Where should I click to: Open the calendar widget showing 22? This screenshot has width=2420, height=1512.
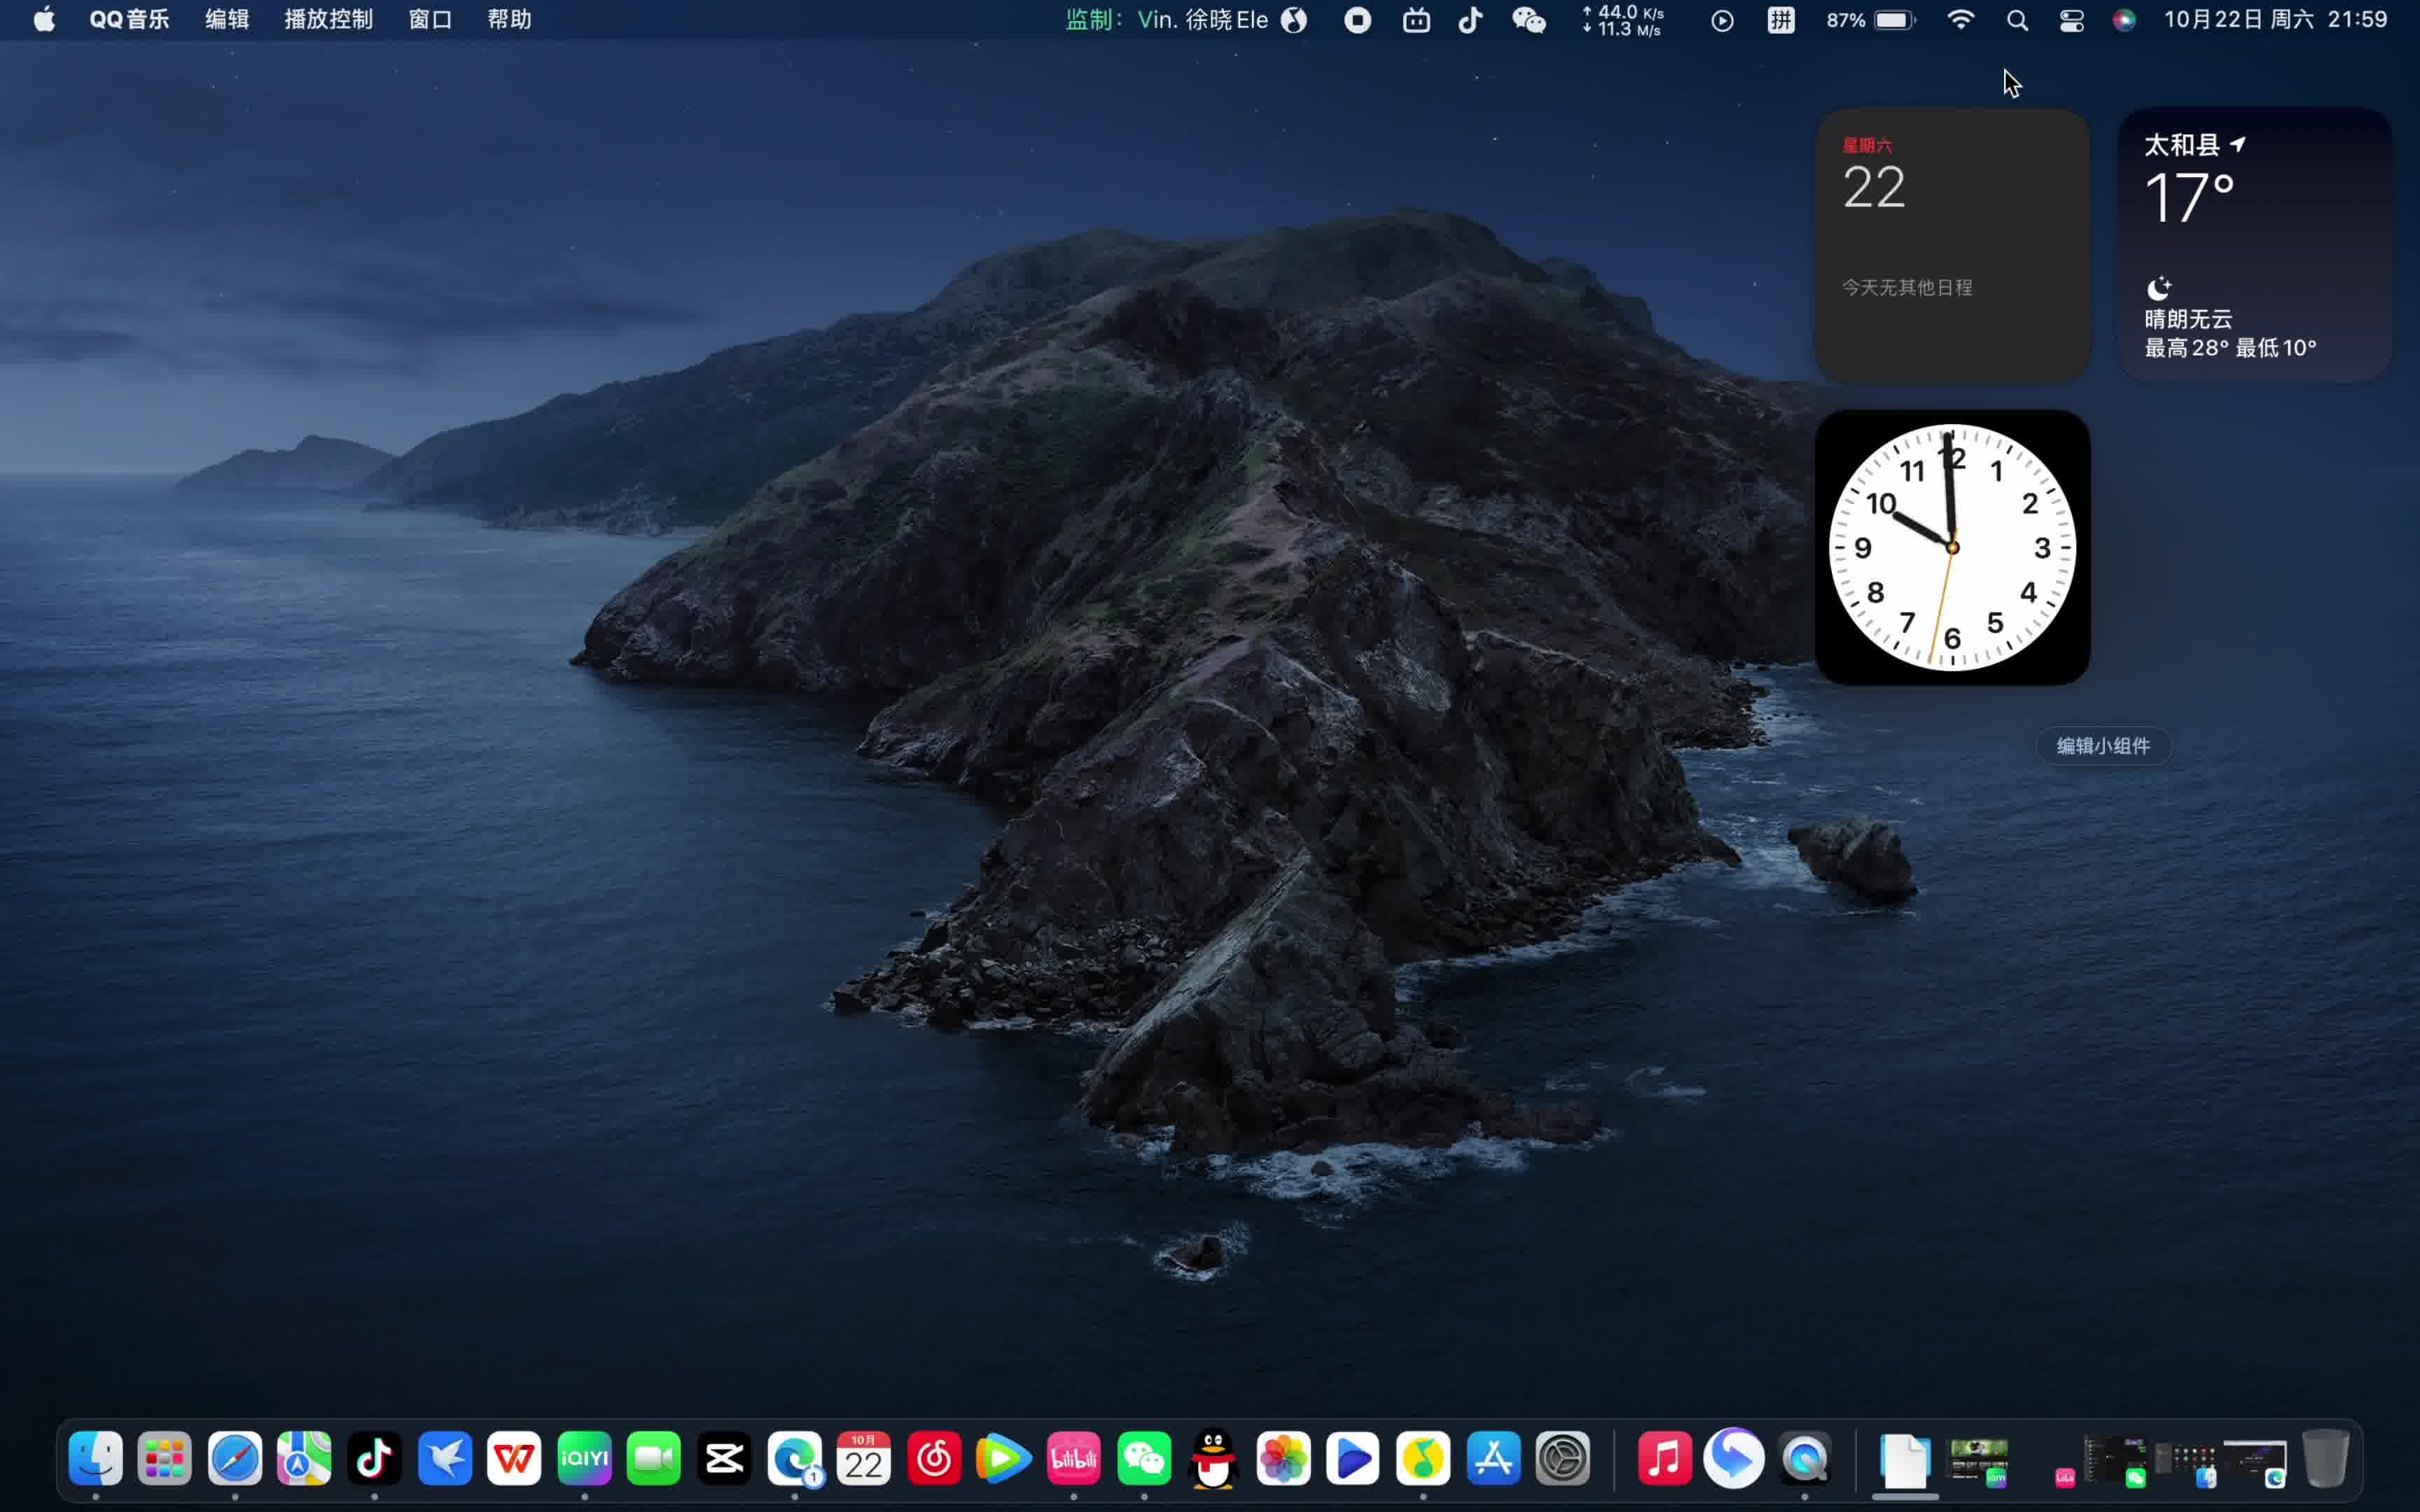coord(1952,245)
